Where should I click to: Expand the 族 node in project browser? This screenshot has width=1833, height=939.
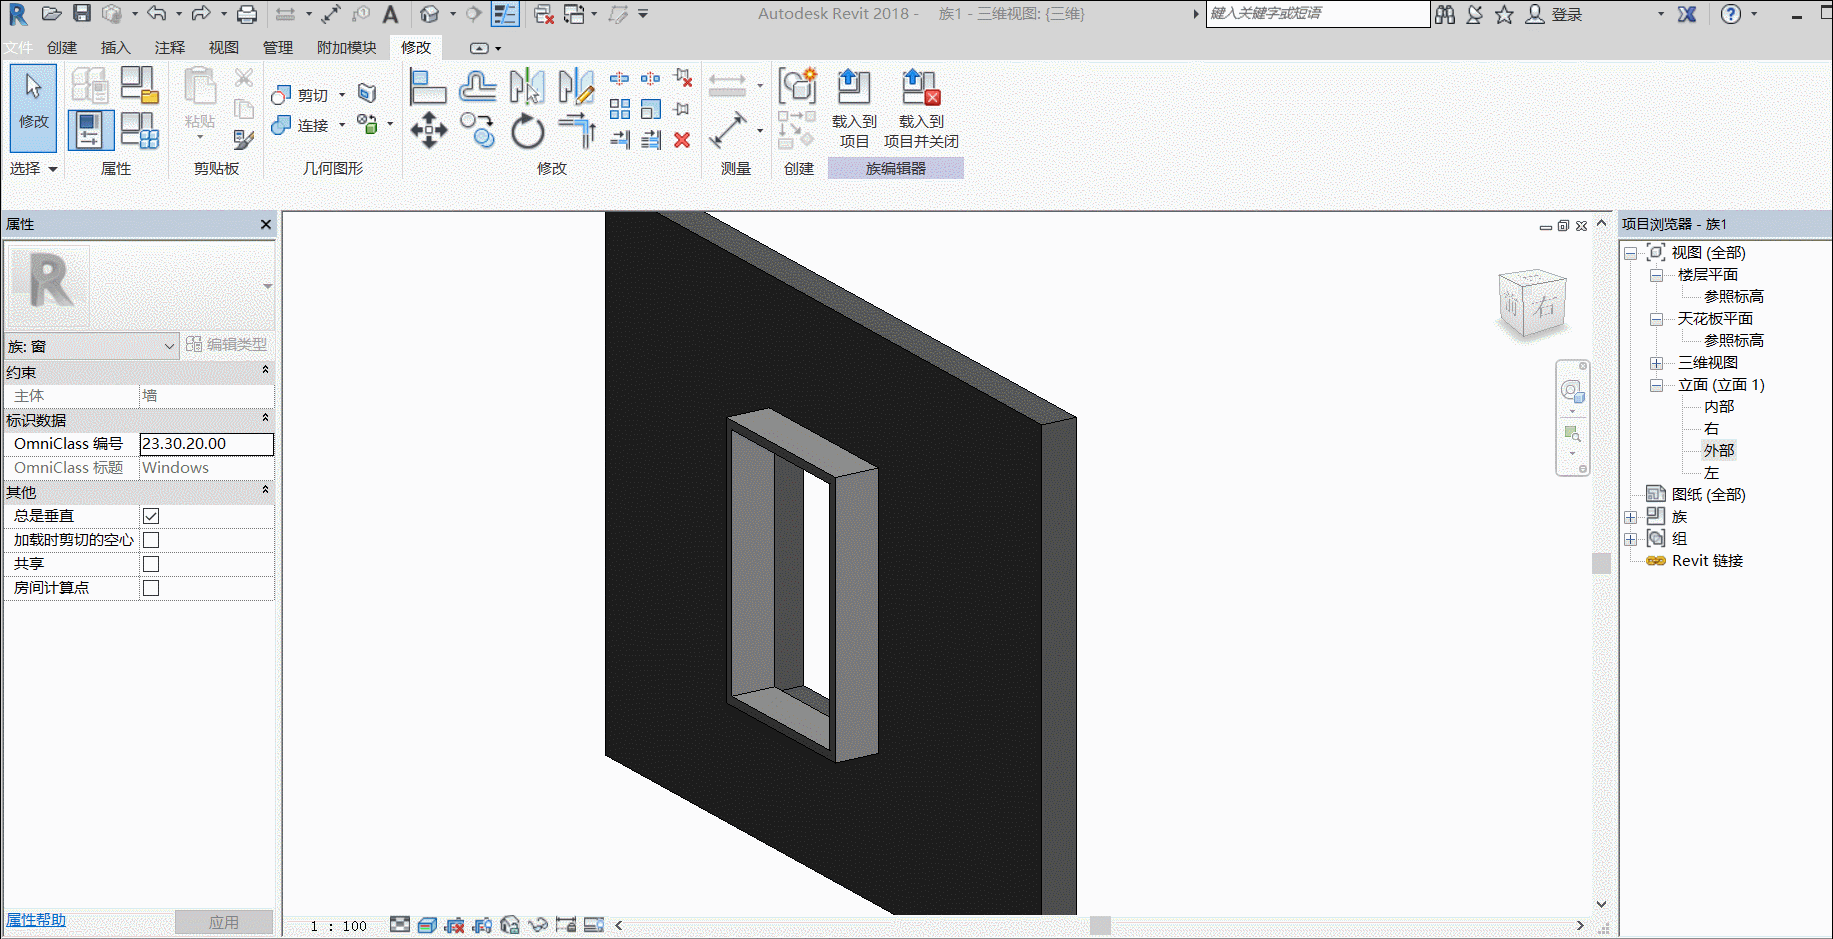pyautogui.click(x=1630, y=517)
